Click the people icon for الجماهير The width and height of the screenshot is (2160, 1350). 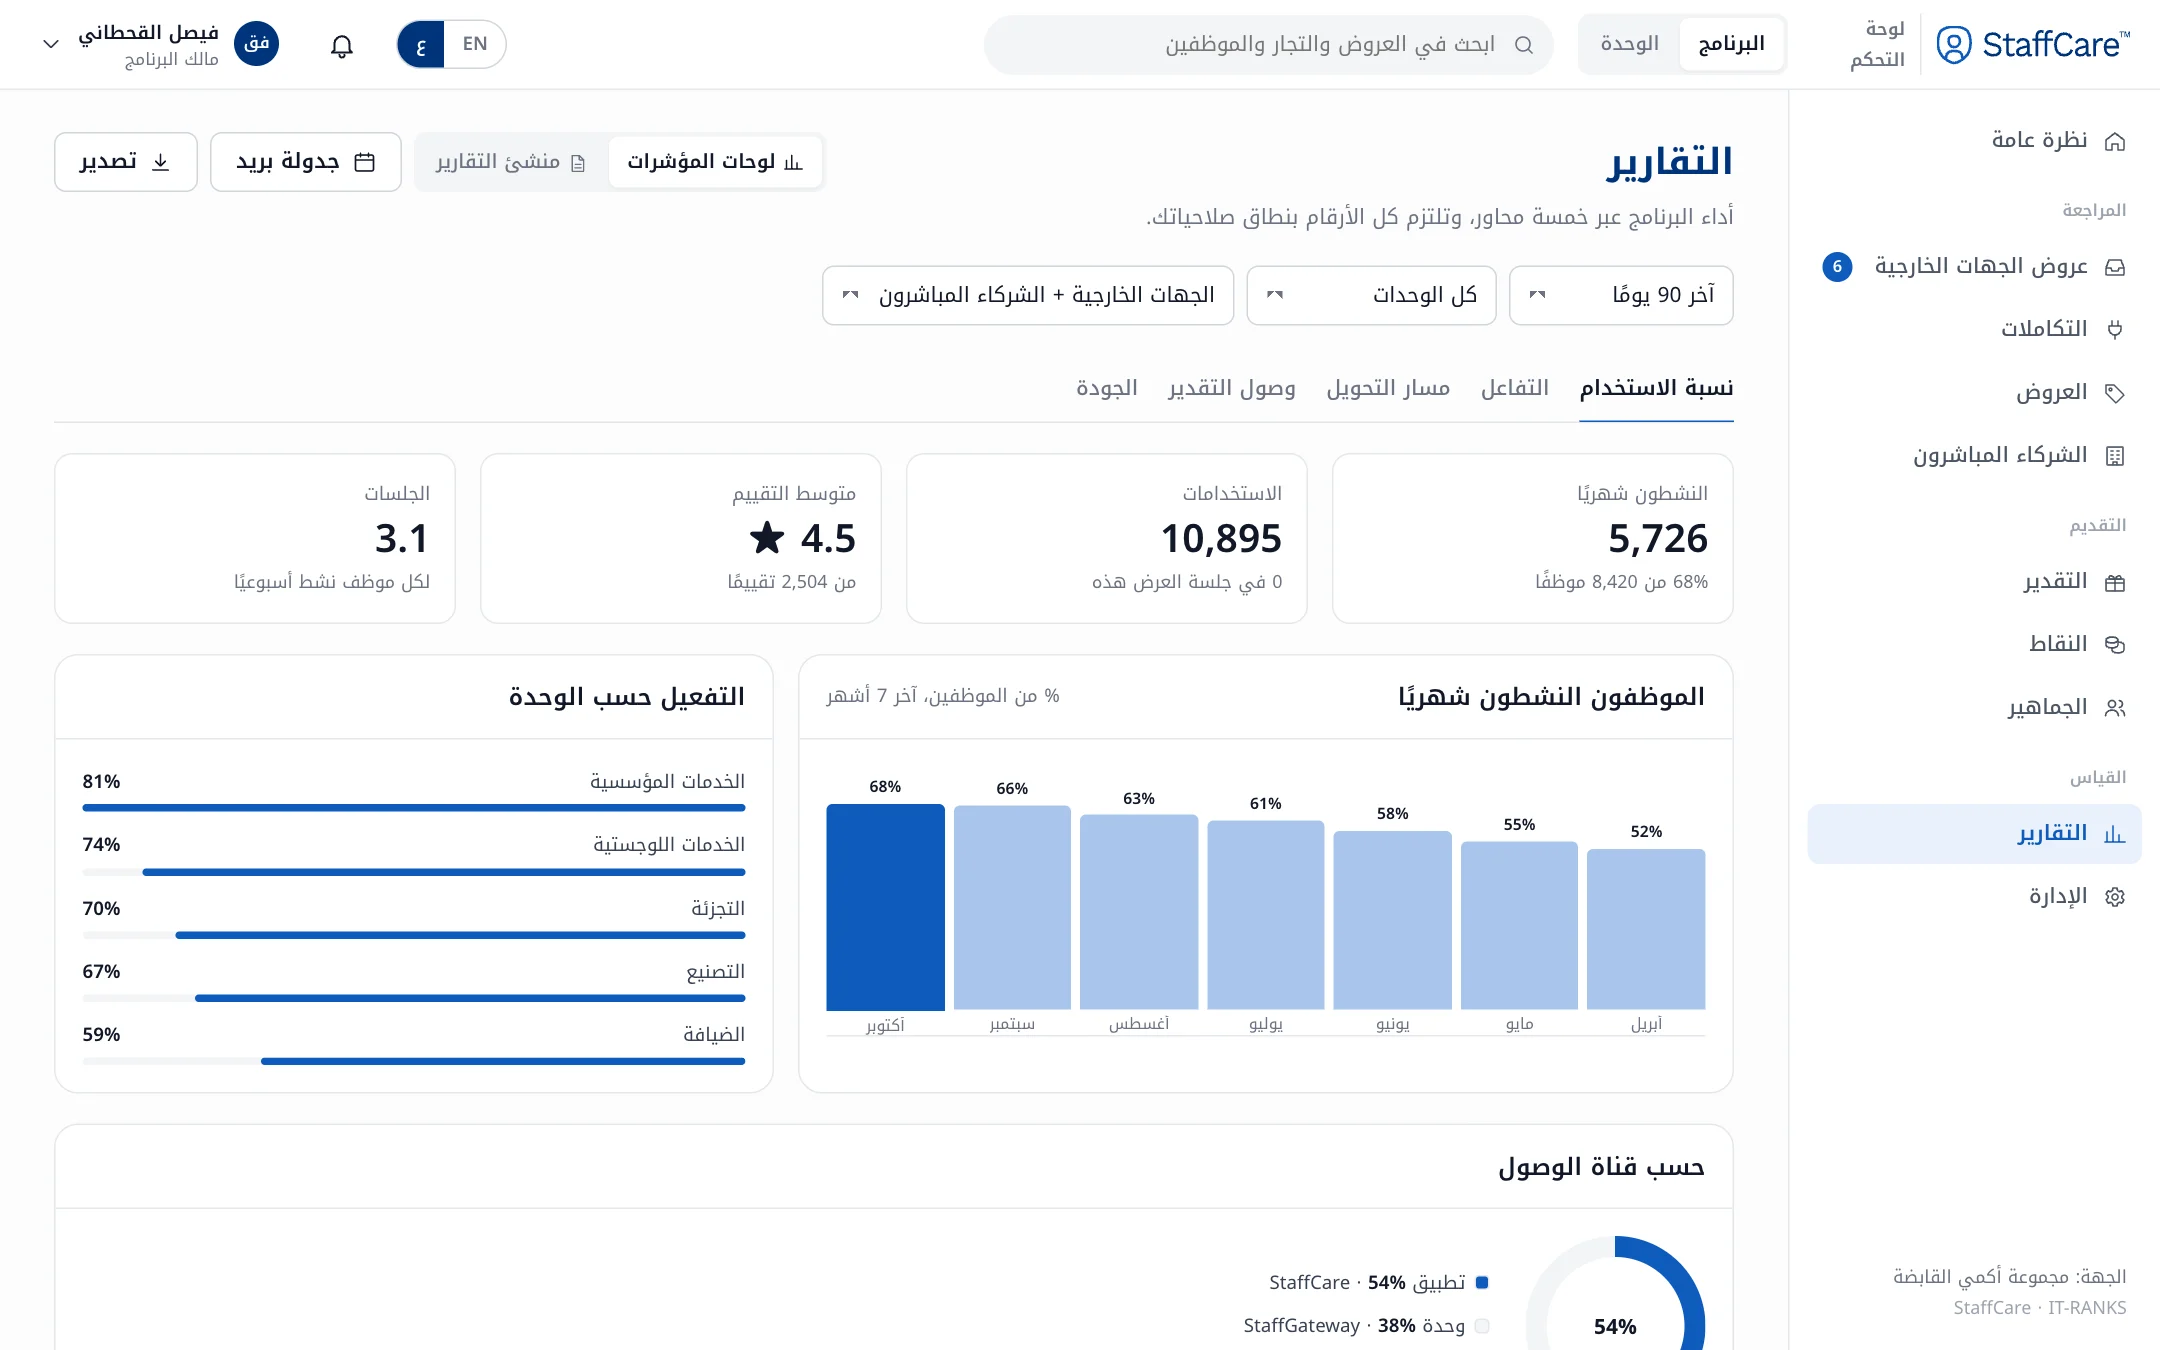pyautogui.click(x=2115, y=708)
